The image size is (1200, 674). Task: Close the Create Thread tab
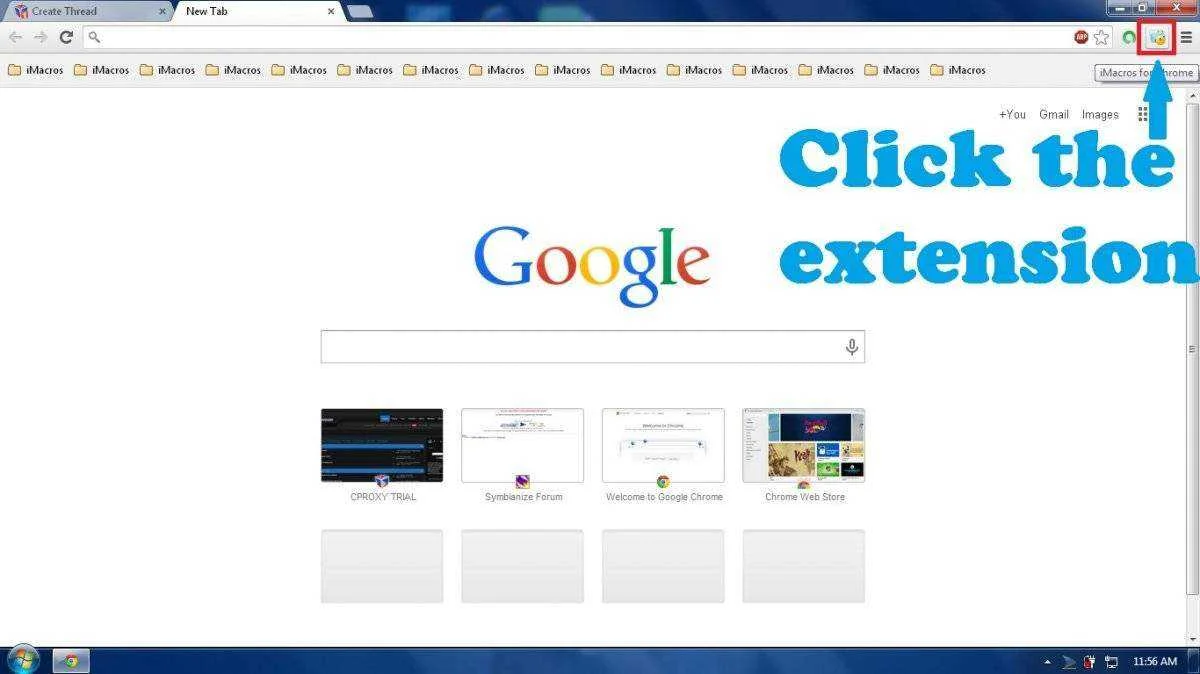coord(162,12)
